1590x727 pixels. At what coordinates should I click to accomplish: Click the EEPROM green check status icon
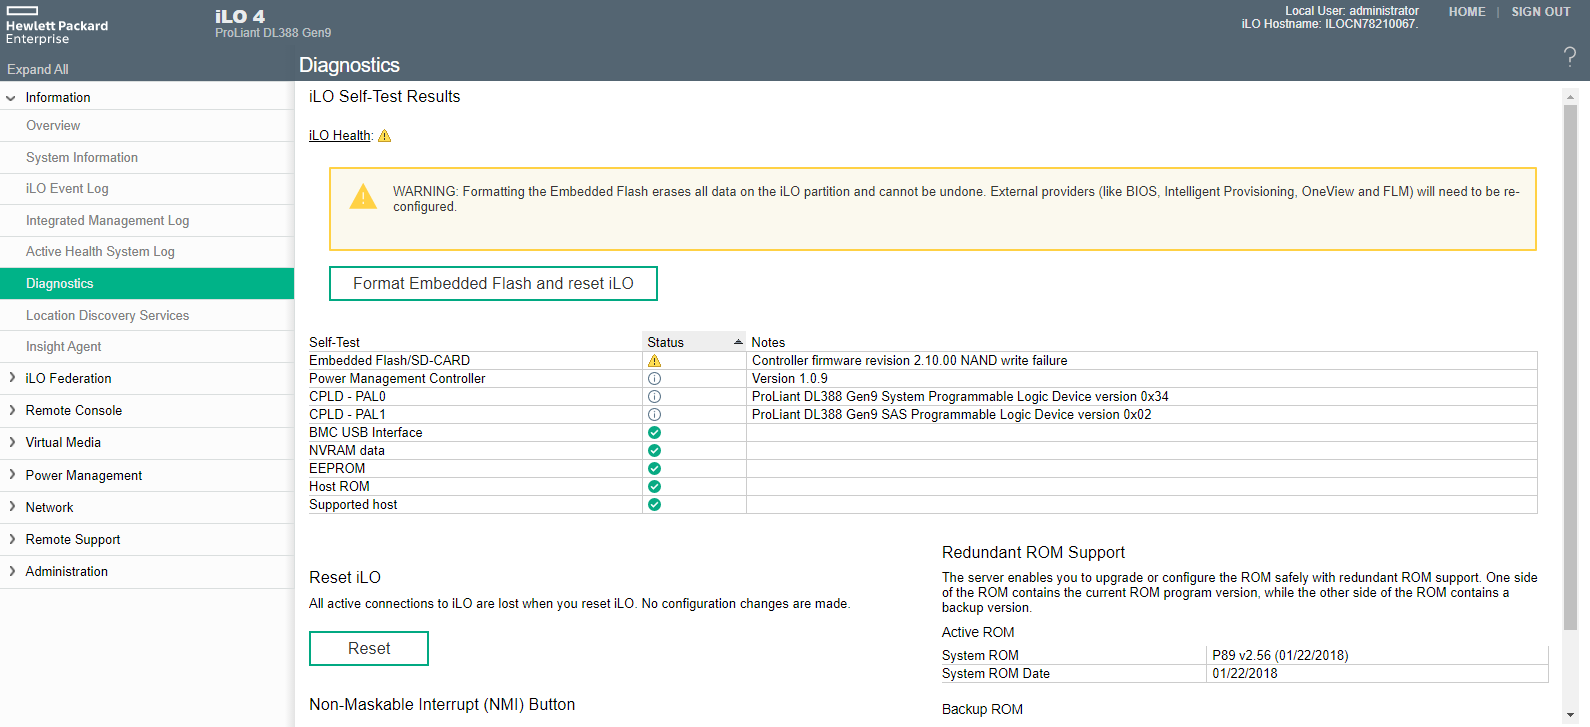[x=654, y=469]
